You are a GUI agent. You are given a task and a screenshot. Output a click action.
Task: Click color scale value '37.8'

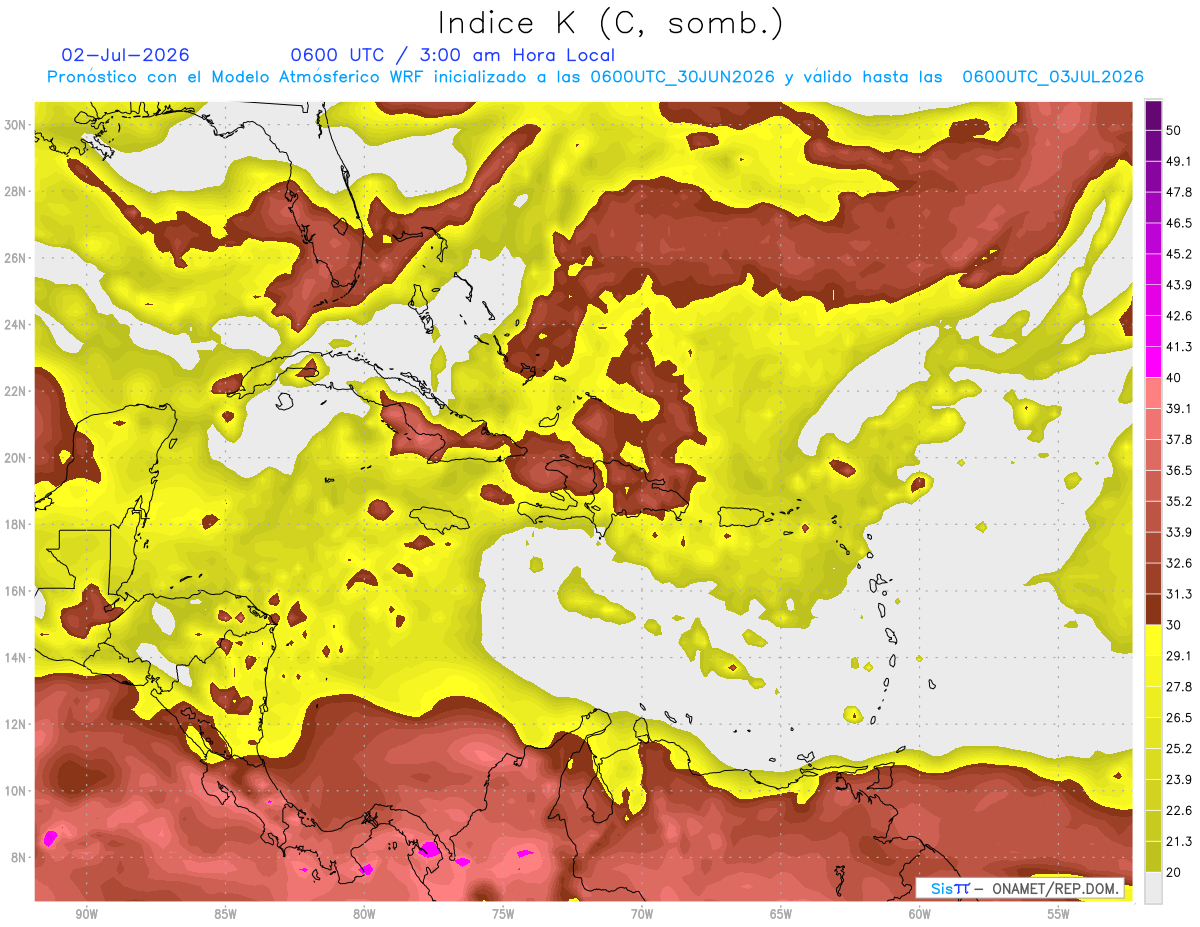click(1179, 440)
